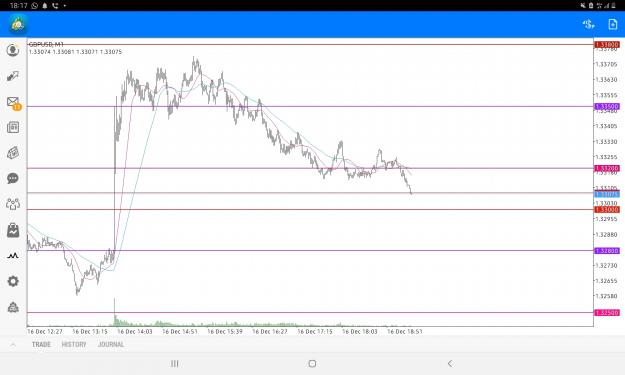Tap the 16 Dec 16:27 time label
This screenshot has width=625, height=375.
270,331
